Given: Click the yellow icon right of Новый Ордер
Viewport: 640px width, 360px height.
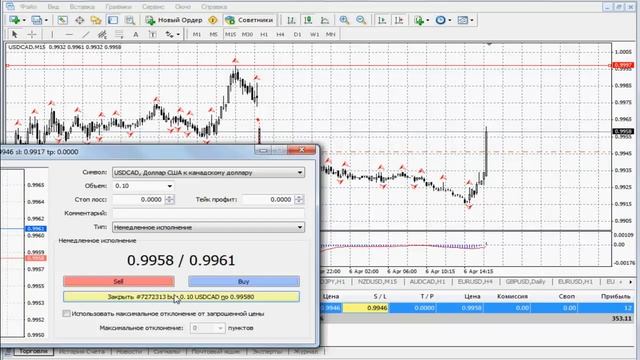Looking at the screenshot, I should (213, 20).
